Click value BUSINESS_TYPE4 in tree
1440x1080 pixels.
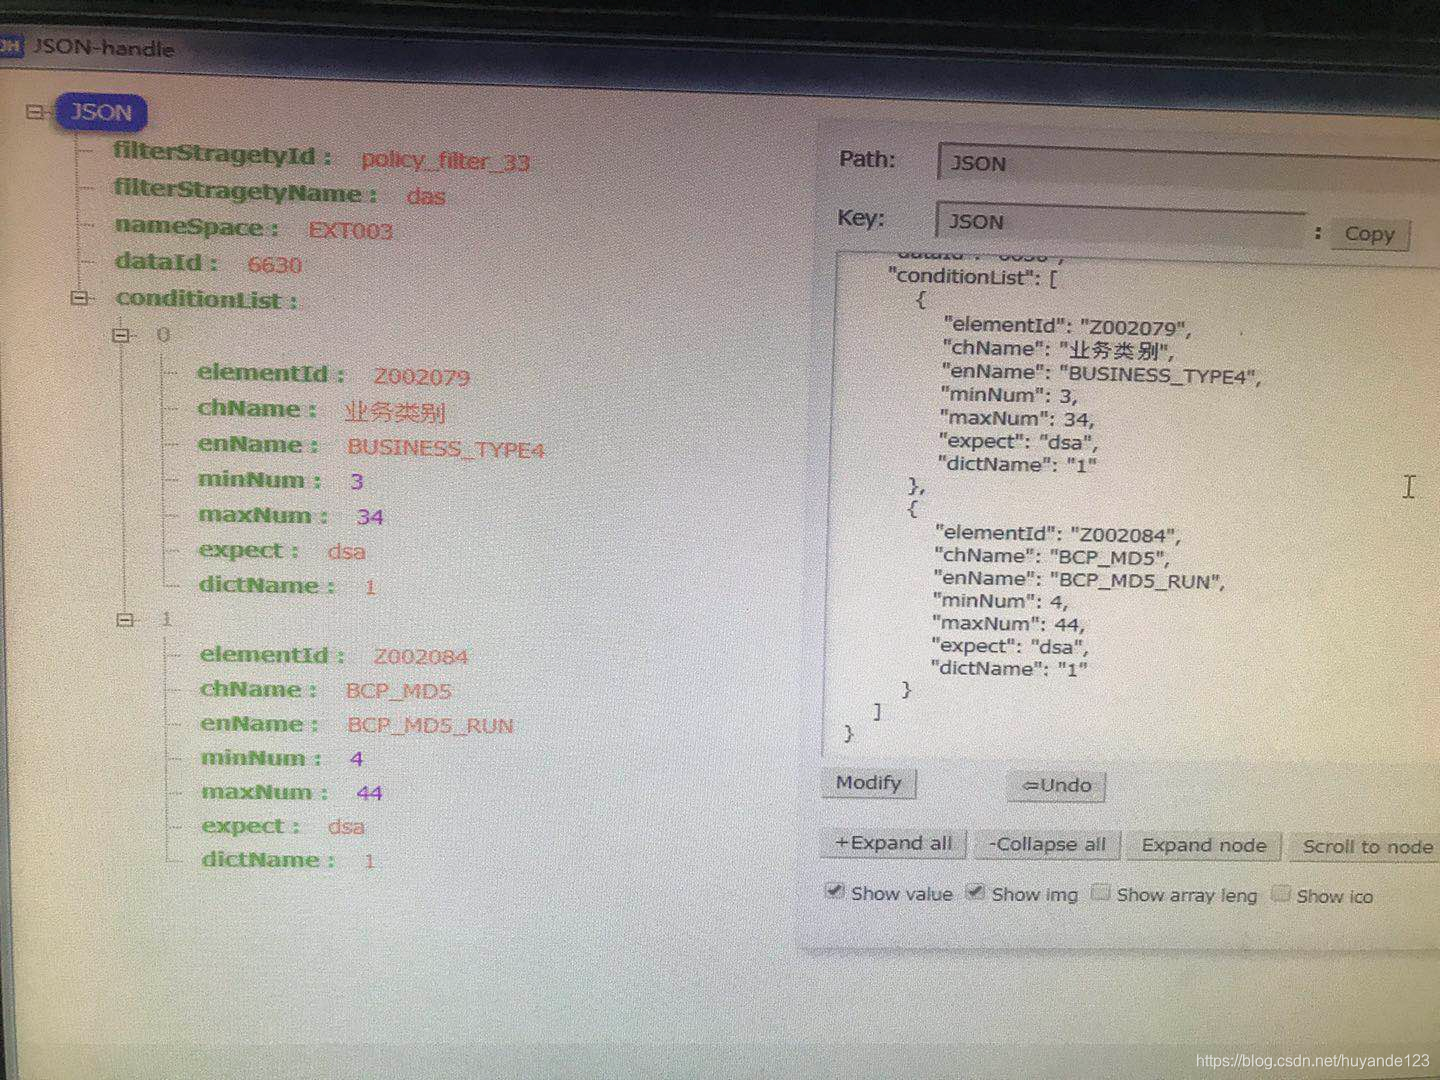pos(446,449)
